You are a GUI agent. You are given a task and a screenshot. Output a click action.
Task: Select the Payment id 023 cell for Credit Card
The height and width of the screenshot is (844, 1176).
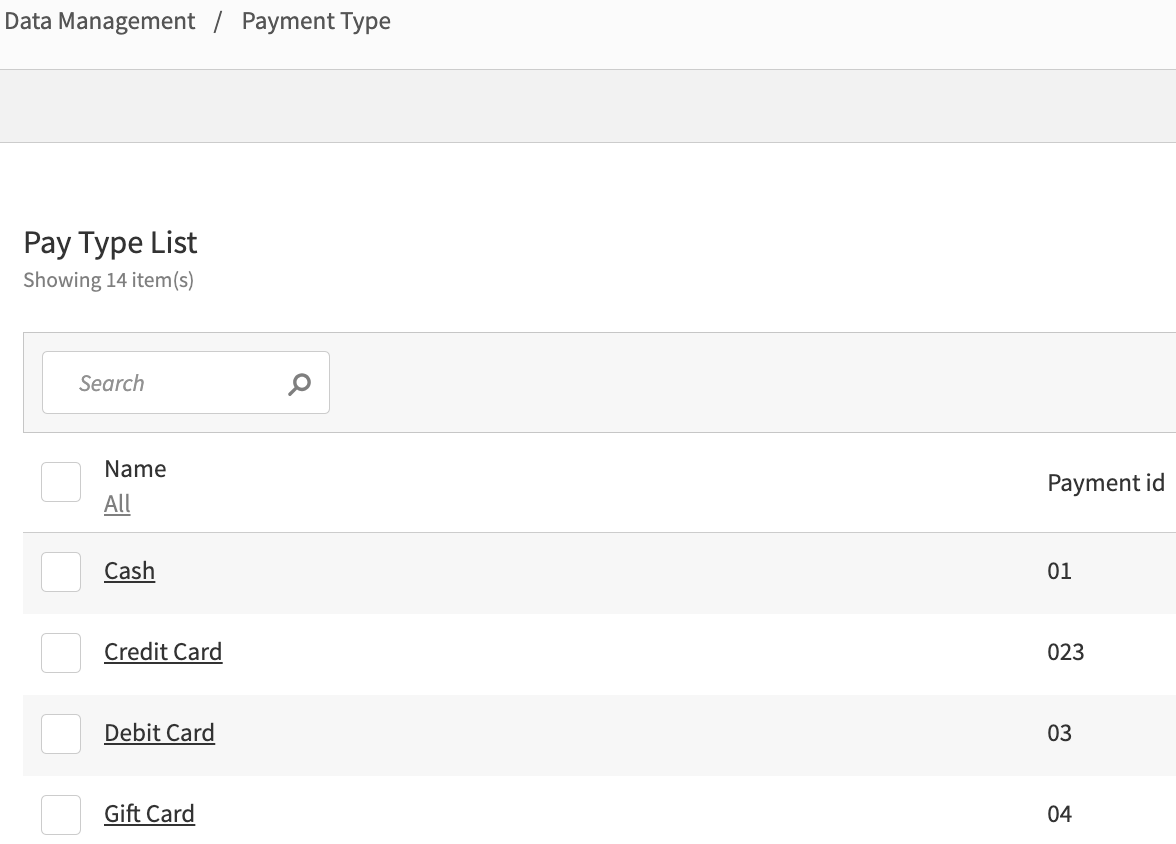(x=1066, y=652)
